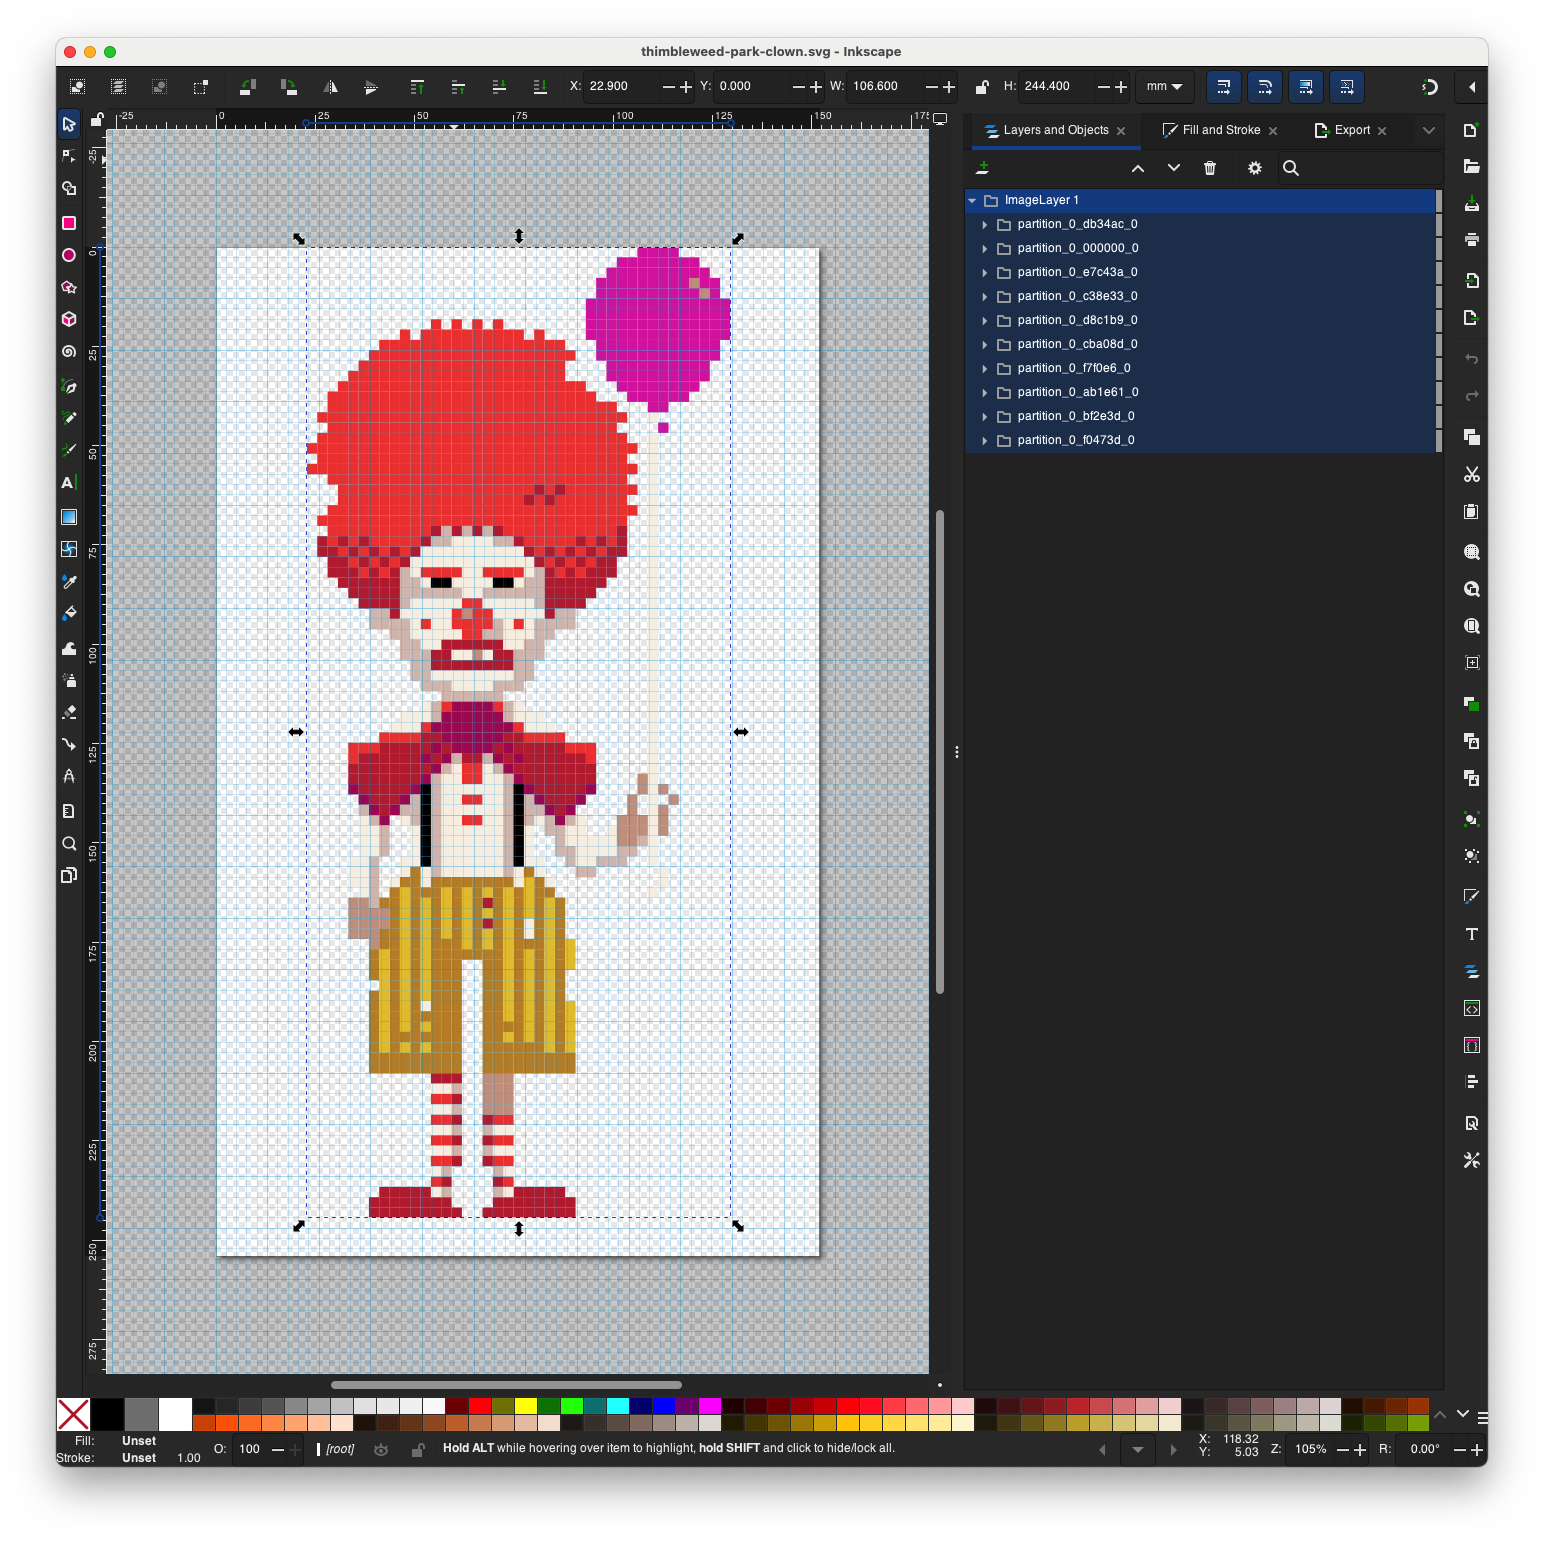This screenshot has height=1541, width=1544.
Task: Select the Eraser tool
Action: click(69, 712)
